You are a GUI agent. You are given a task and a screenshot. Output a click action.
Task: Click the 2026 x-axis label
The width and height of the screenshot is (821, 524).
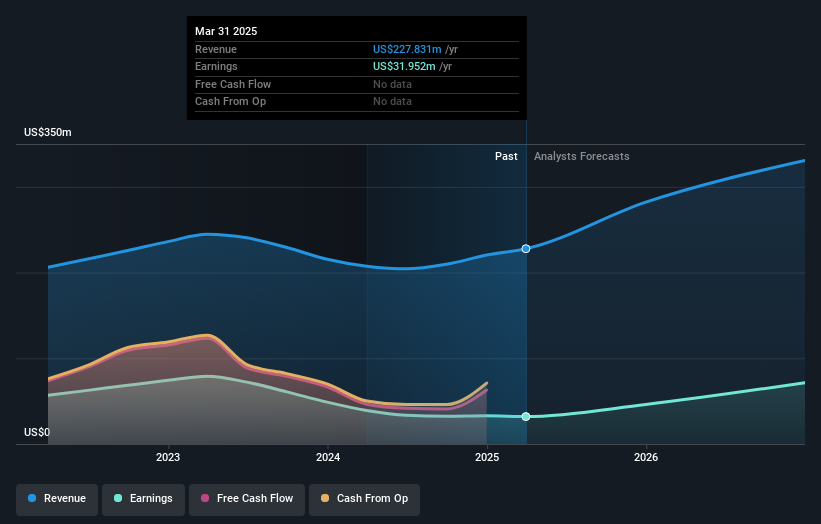646,458
